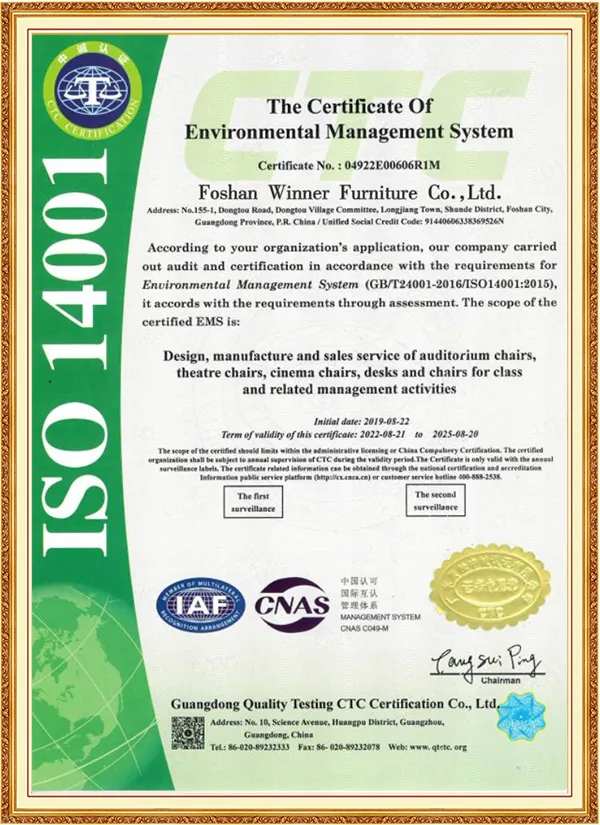The height and width of the screenshot is (825, 600).
Task: Click "CNAS C049-M" code
Action: tap(364, 628)
